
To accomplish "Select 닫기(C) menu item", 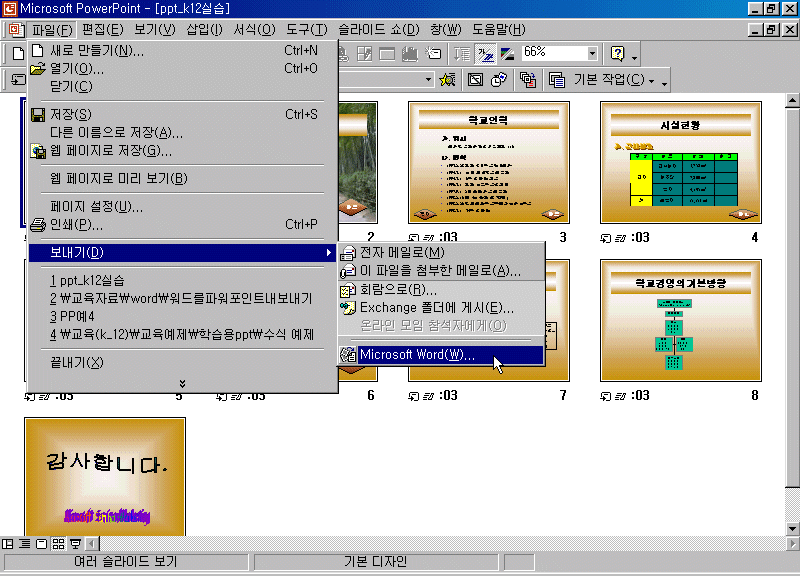I will [183, 87].
